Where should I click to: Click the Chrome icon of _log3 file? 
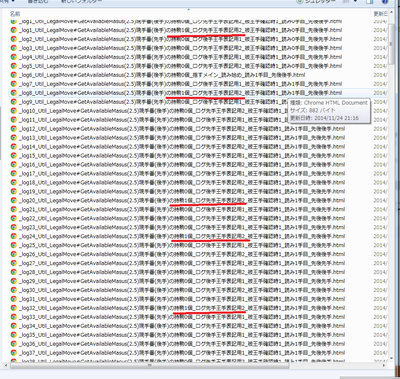[x=14, y=48]
